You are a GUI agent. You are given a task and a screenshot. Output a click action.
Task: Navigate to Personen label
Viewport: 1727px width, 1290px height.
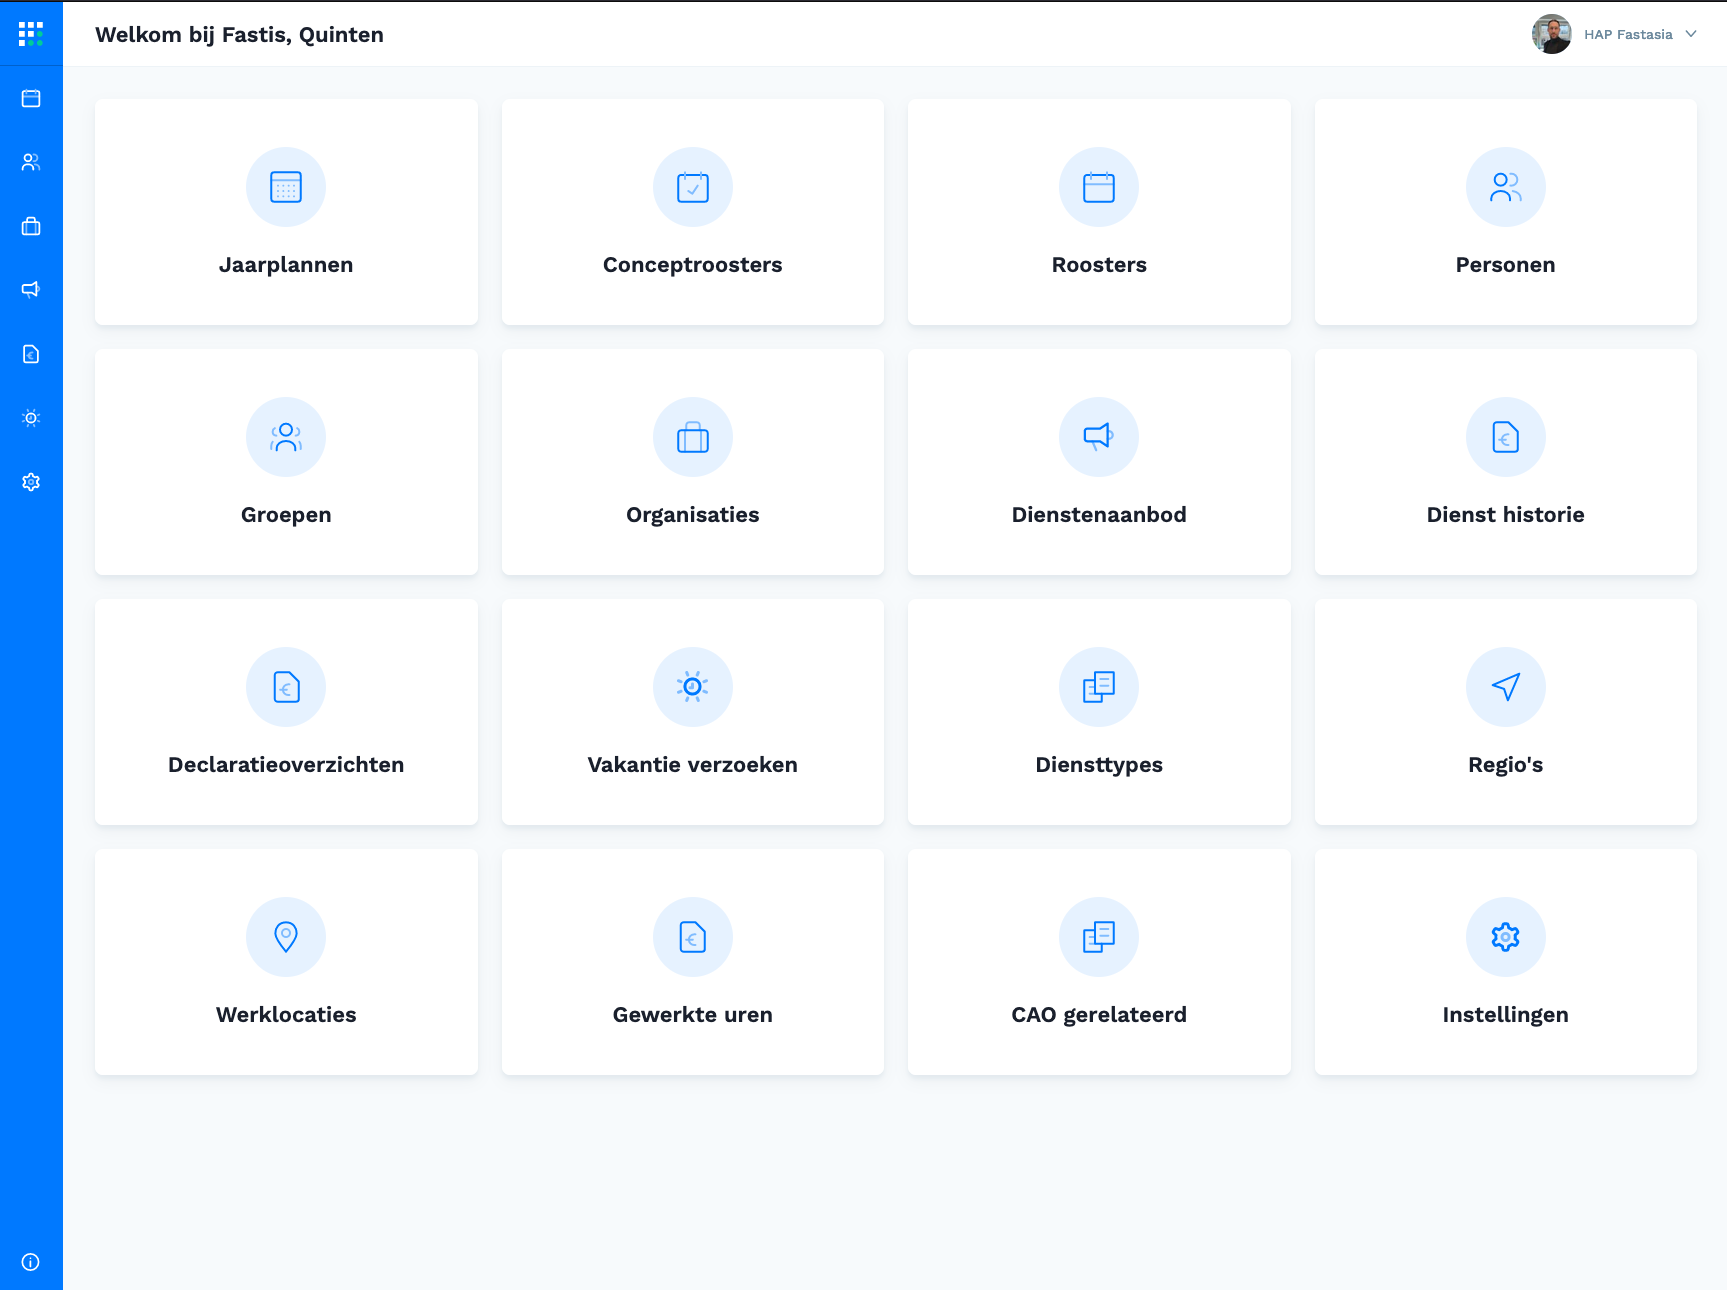click(1506, 265)
